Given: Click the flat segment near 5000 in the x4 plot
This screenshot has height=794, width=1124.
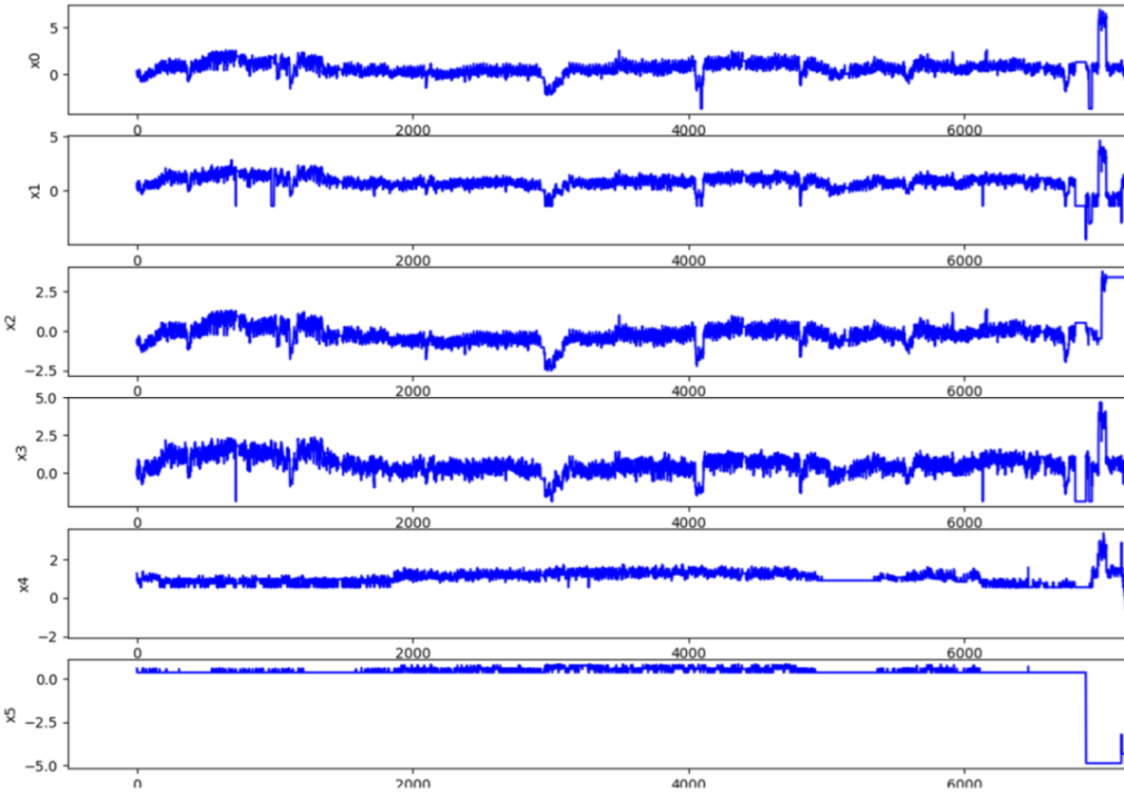Looking at the screenshot, I should click(x=846, y=580).
